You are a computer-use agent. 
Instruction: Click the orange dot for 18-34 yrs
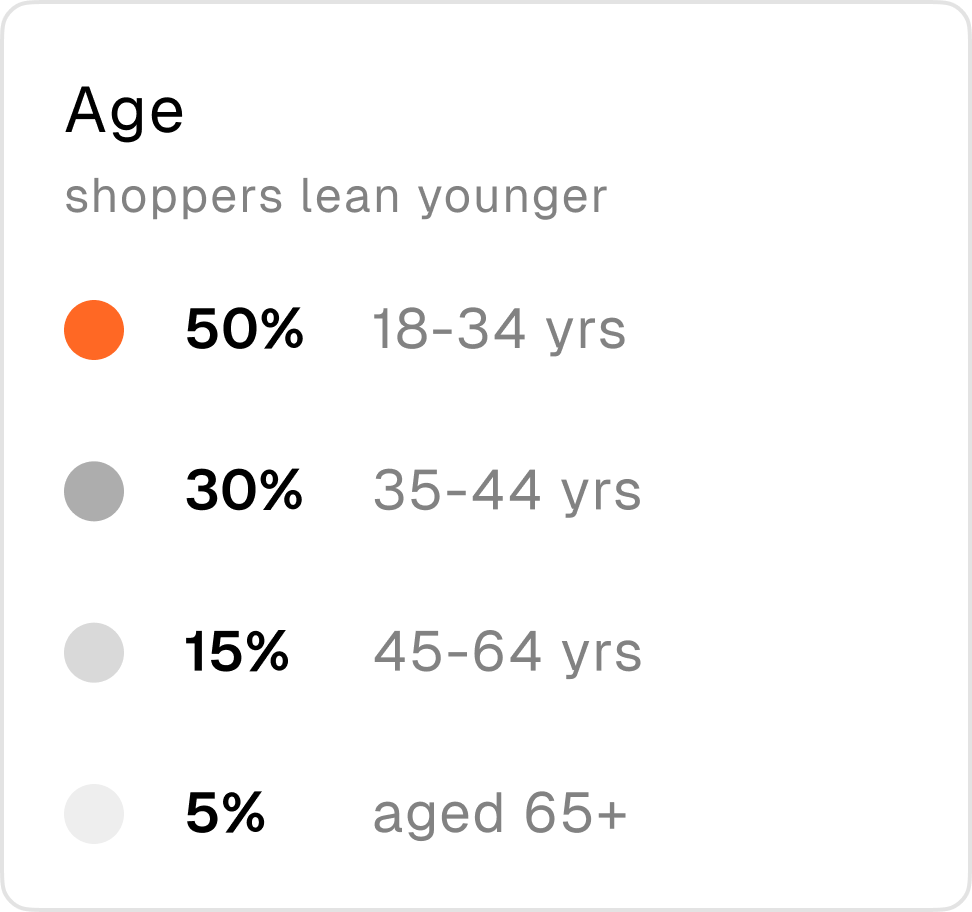(94, 330)
